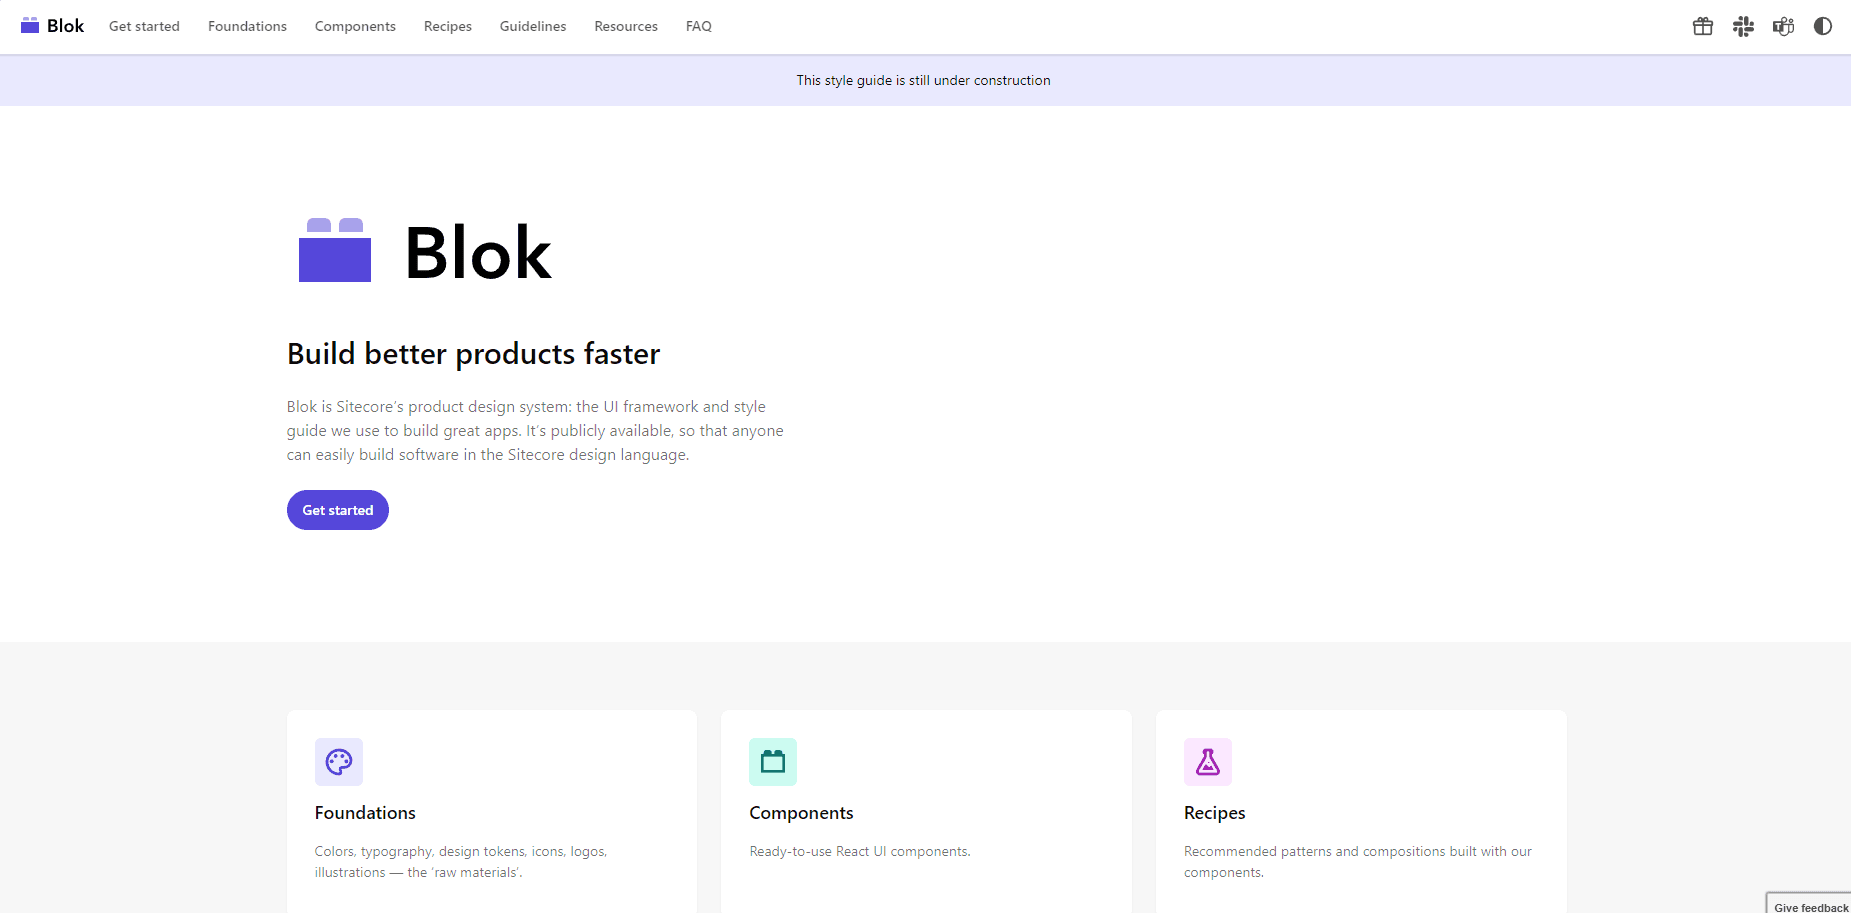The height and width of the screenshot is (913, 1851).
Task: Click the Components card icon
Action: point(773,762)
